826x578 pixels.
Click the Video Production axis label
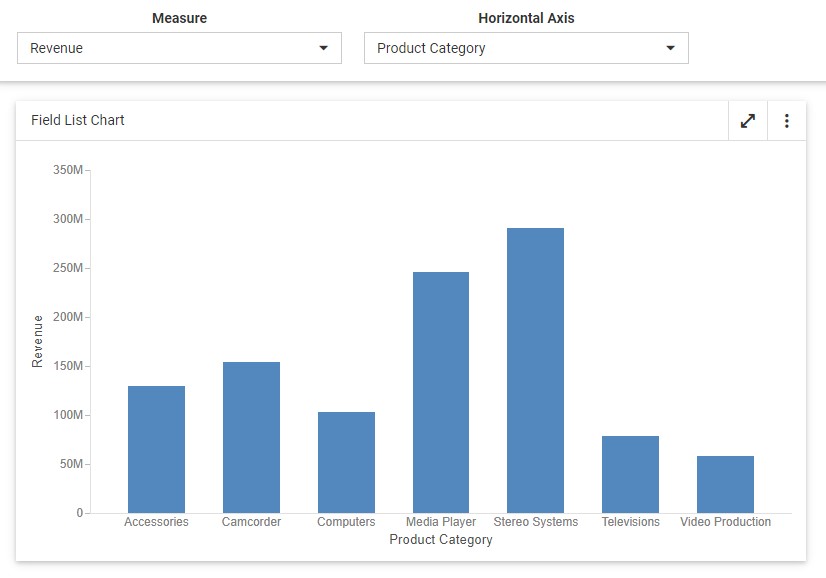(725, 522)
